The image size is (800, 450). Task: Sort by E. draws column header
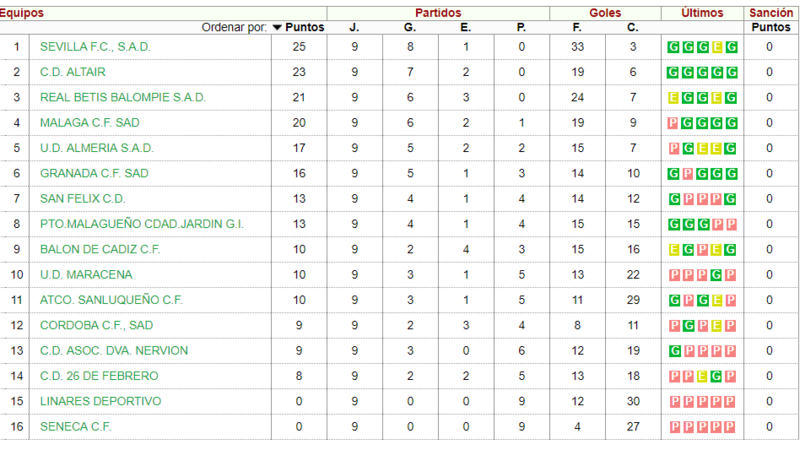(x=465, y=28)
